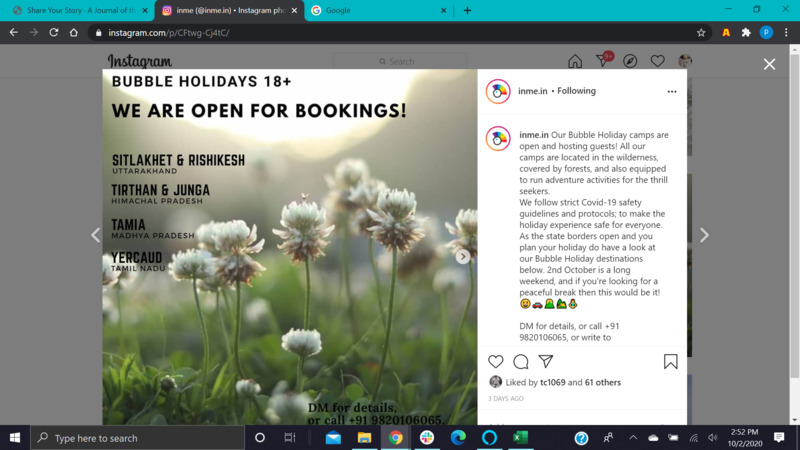Reload the page
The image size is (800, 450).
(54, 32)
